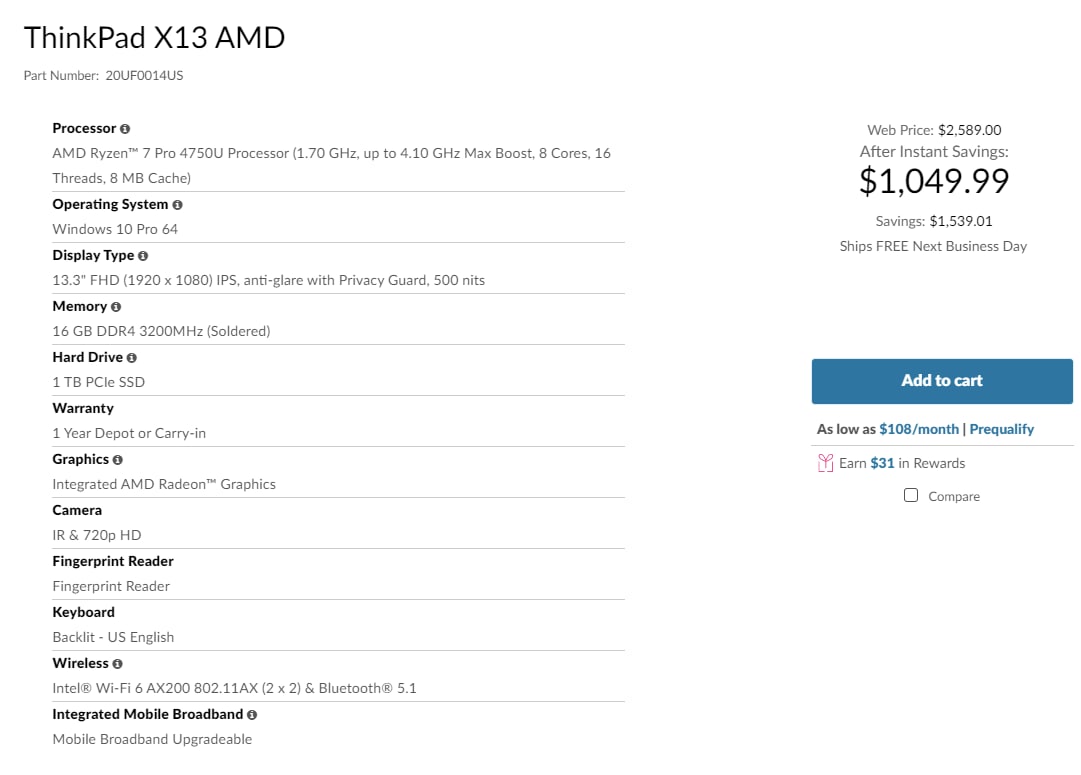This screenshot has height=775, width=1081.
Task: Click the Compare label text
Action: (x=953, y=496)
